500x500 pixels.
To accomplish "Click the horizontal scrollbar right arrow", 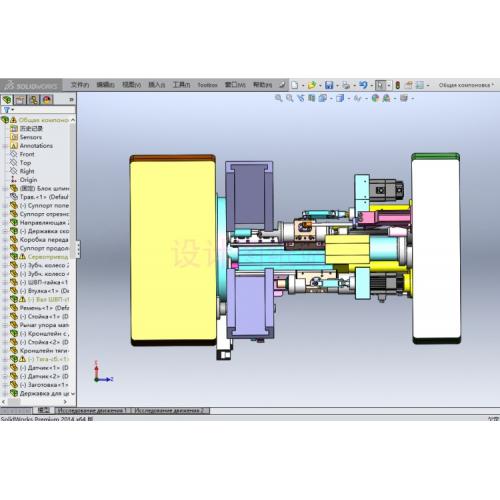I will pyautogui.click(x=65, y=402).
